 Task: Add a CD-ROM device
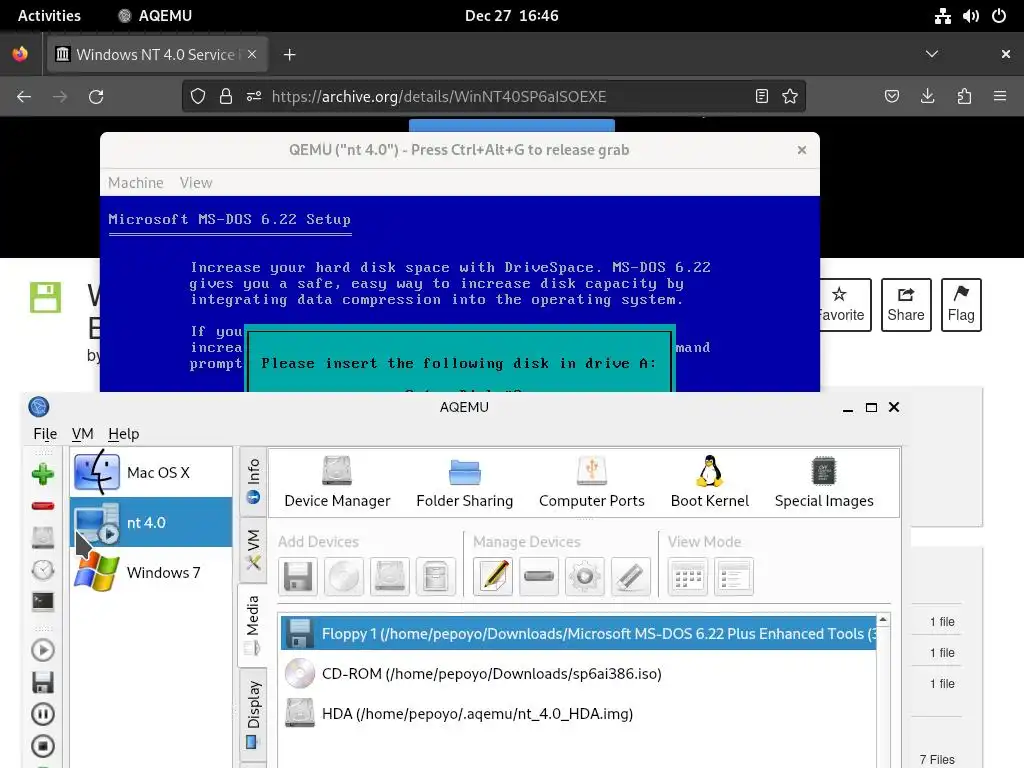pyautogui.click(x=344, y=577)
